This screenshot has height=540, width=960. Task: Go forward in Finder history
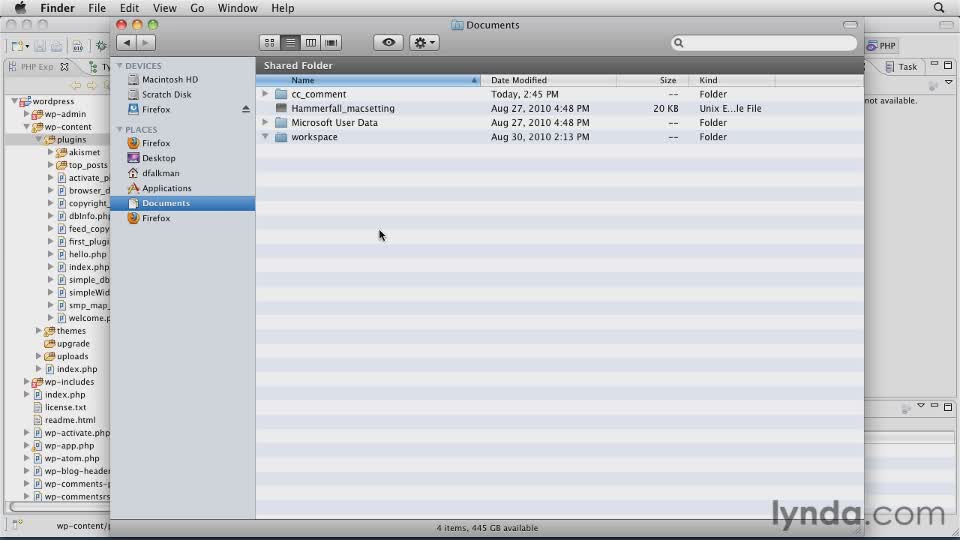[x=146, y=43]
